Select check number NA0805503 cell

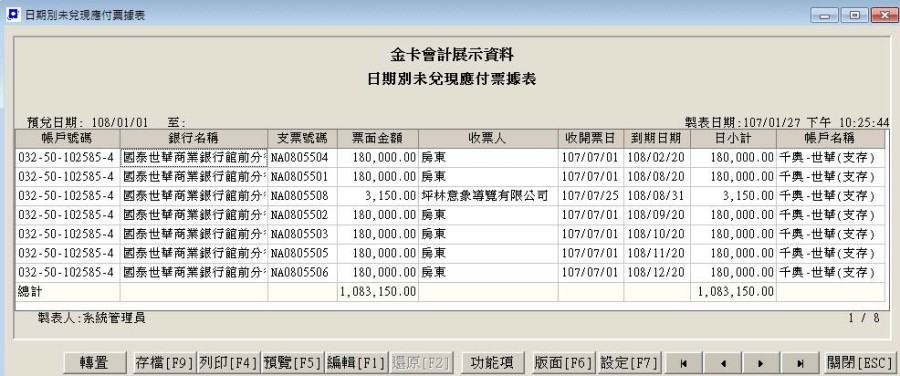(302, 234)
